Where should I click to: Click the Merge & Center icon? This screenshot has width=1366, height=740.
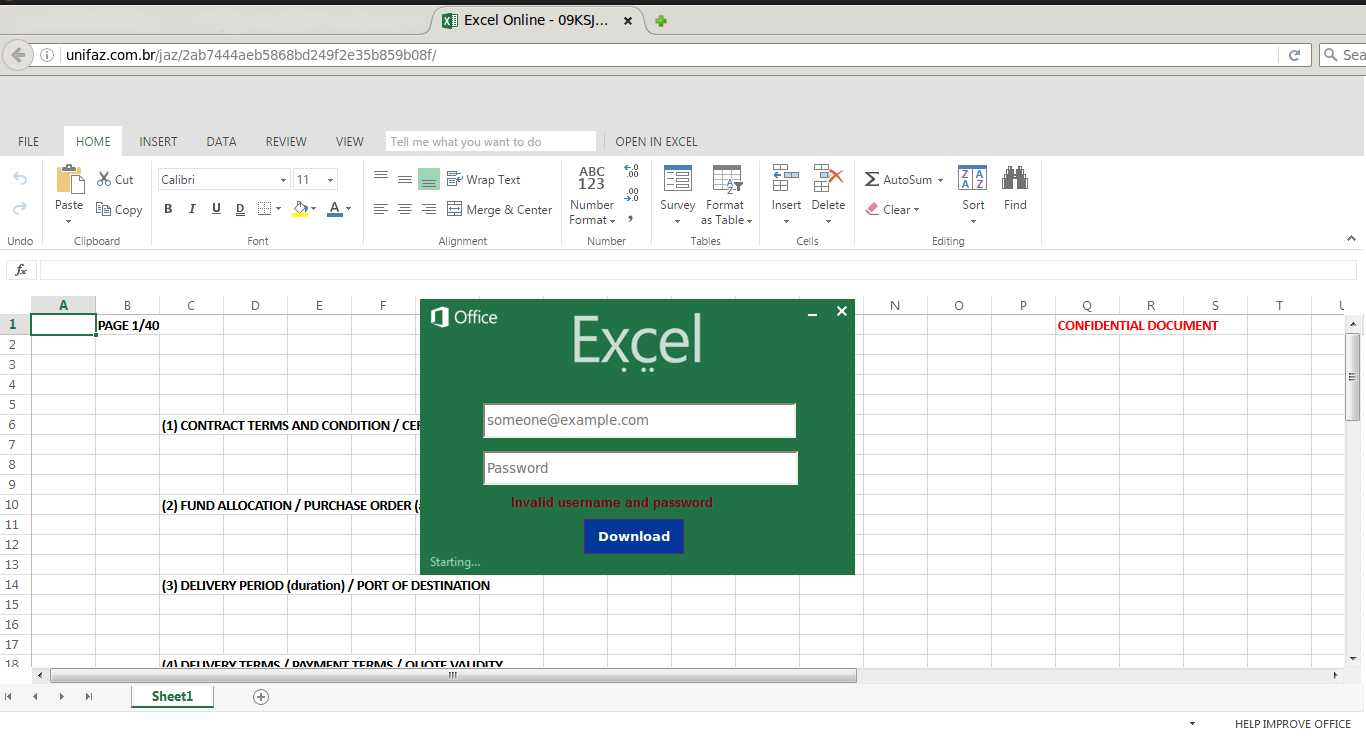(454, 209)
